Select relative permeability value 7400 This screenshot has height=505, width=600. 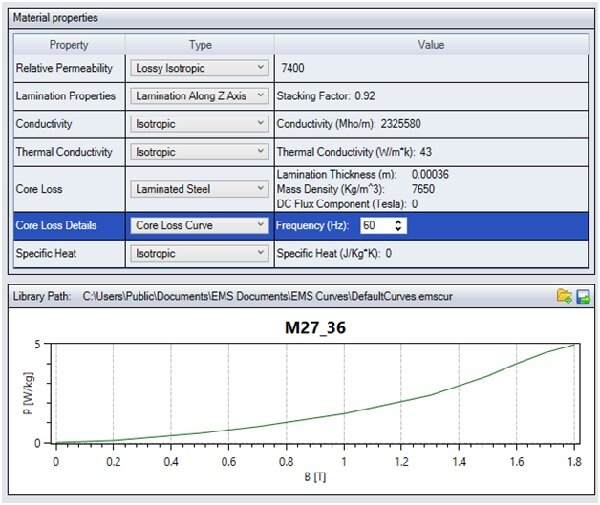tap(293, 68)
